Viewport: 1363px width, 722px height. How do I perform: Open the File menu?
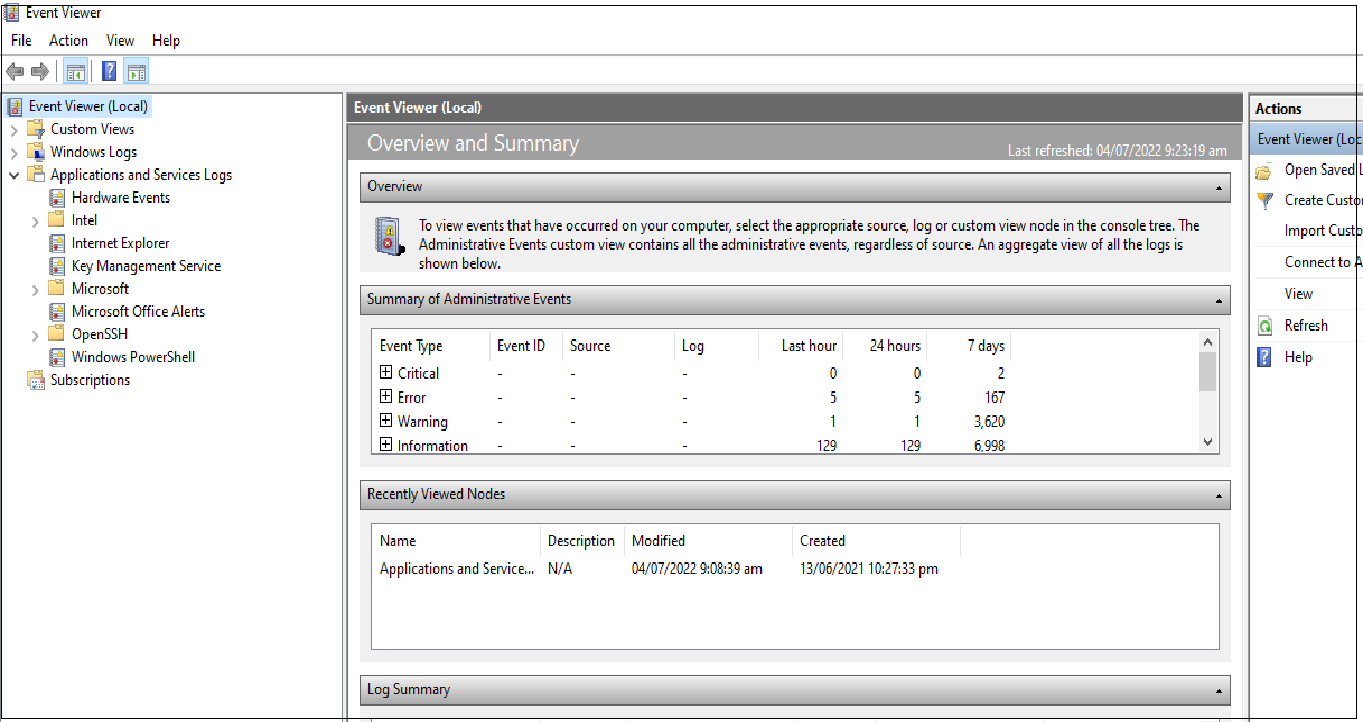21,40
